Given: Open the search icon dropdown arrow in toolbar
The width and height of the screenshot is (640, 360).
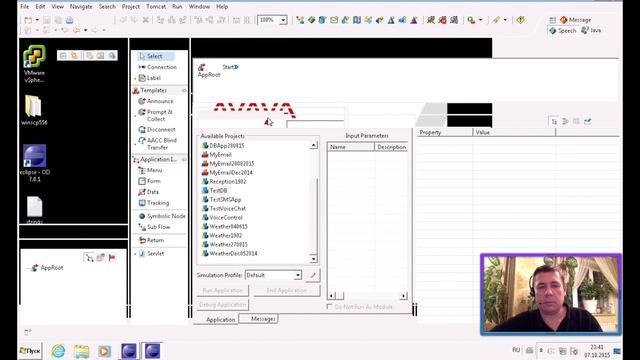Looking at the screenshot, I should point(480,20).
